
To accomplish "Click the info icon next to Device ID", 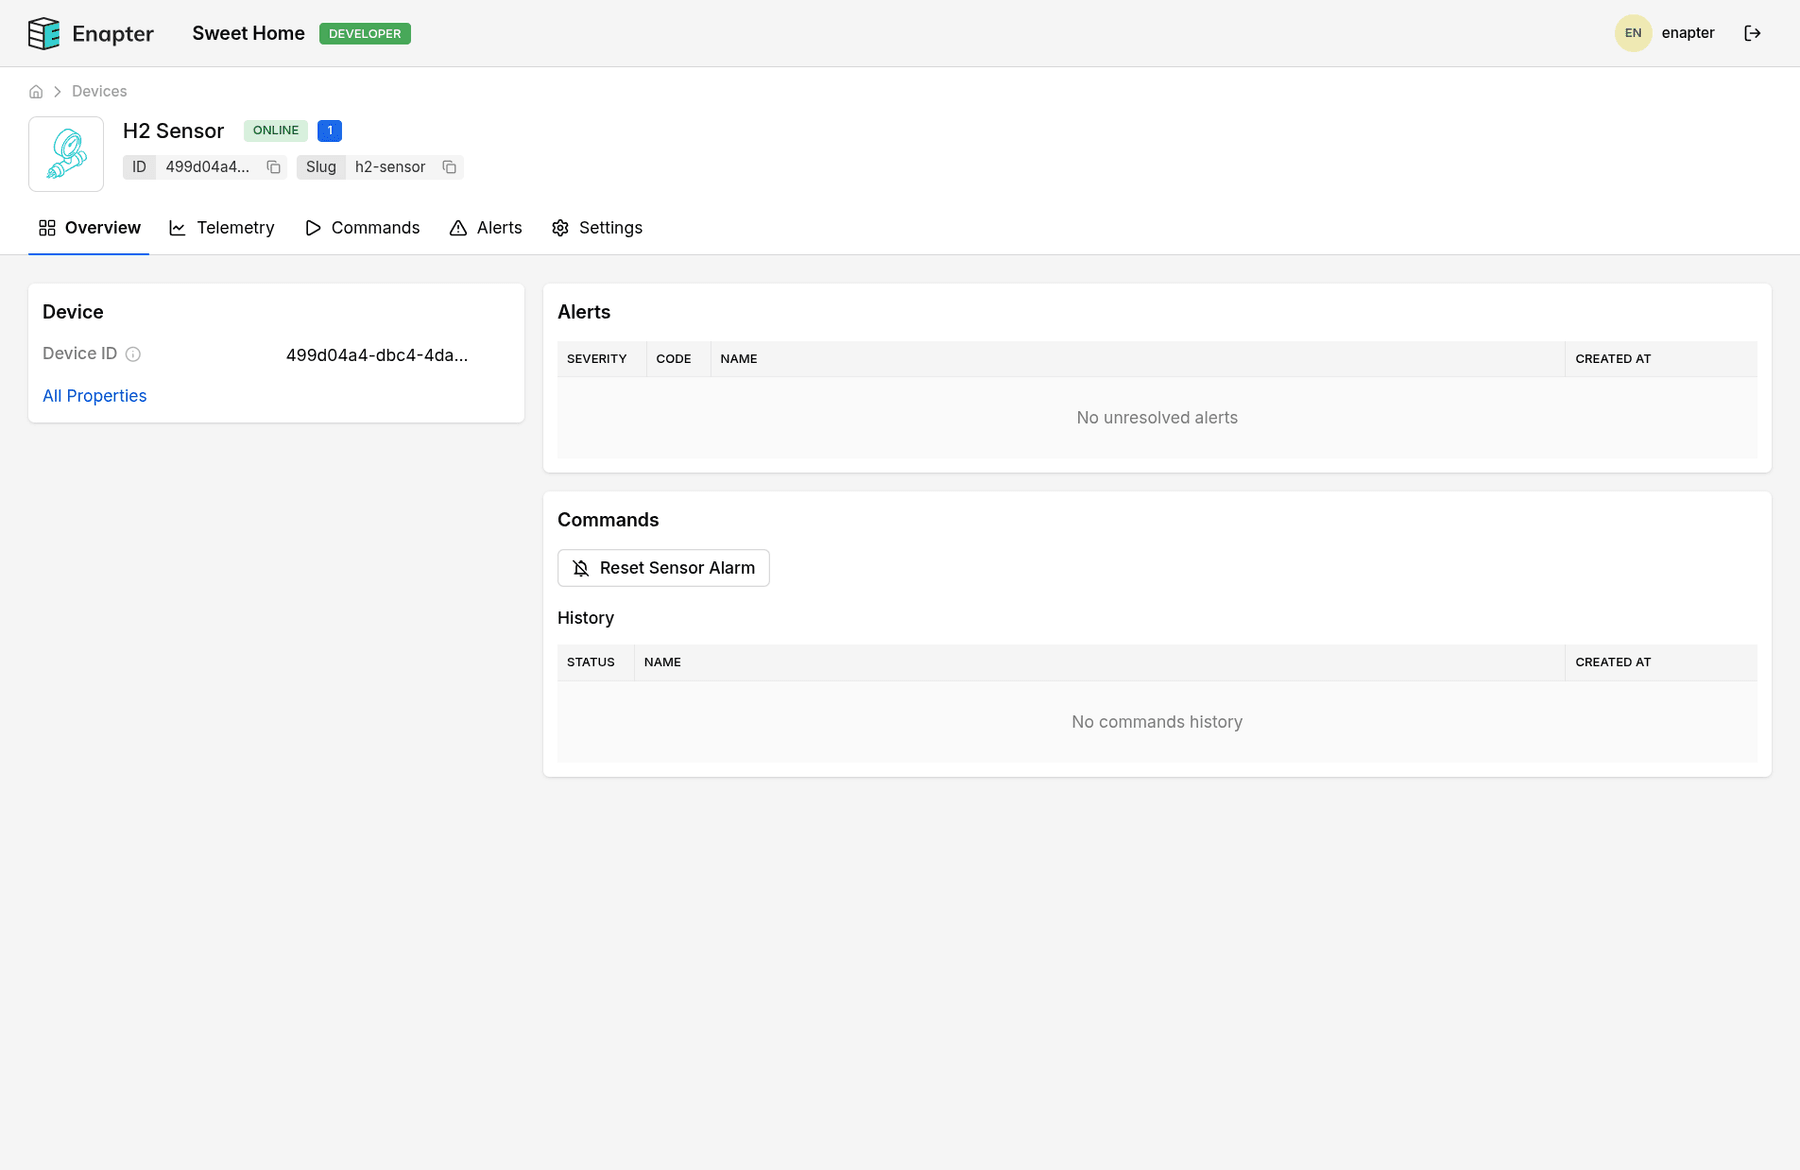I will [x=134, y=353].
